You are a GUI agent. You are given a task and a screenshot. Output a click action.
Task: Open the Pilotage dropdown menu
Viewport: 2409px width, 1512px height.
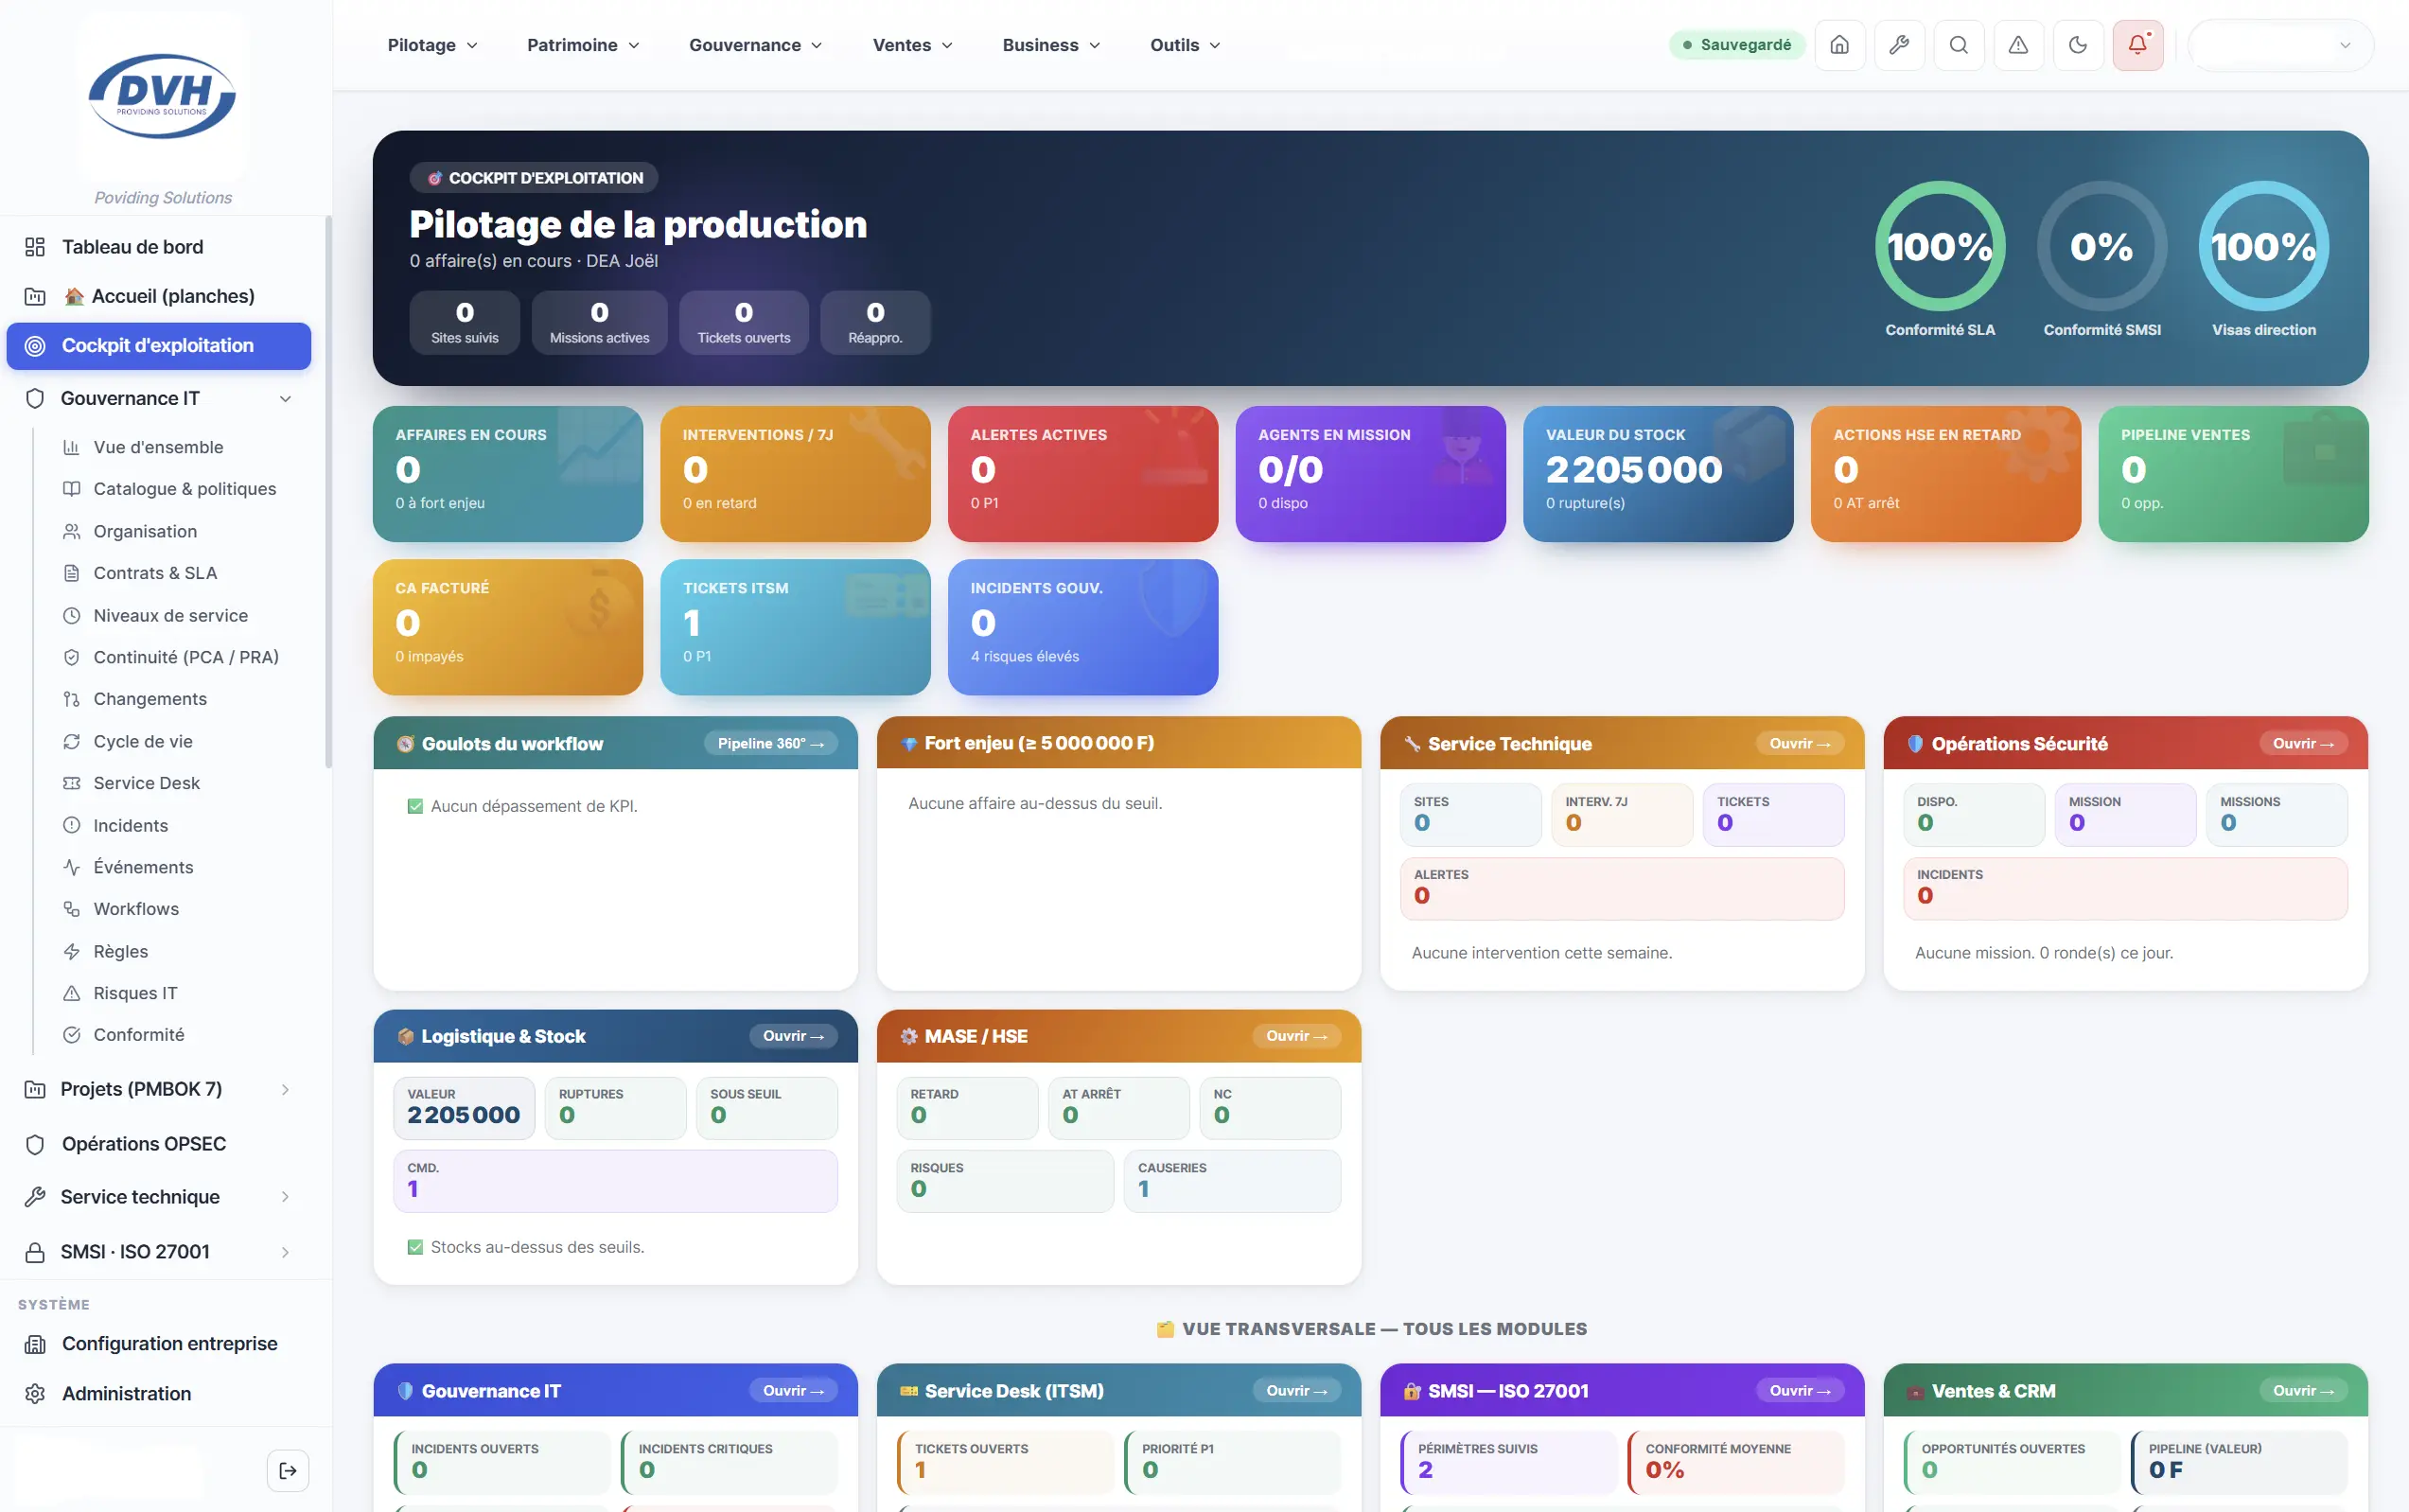click(x=432, y=45)
